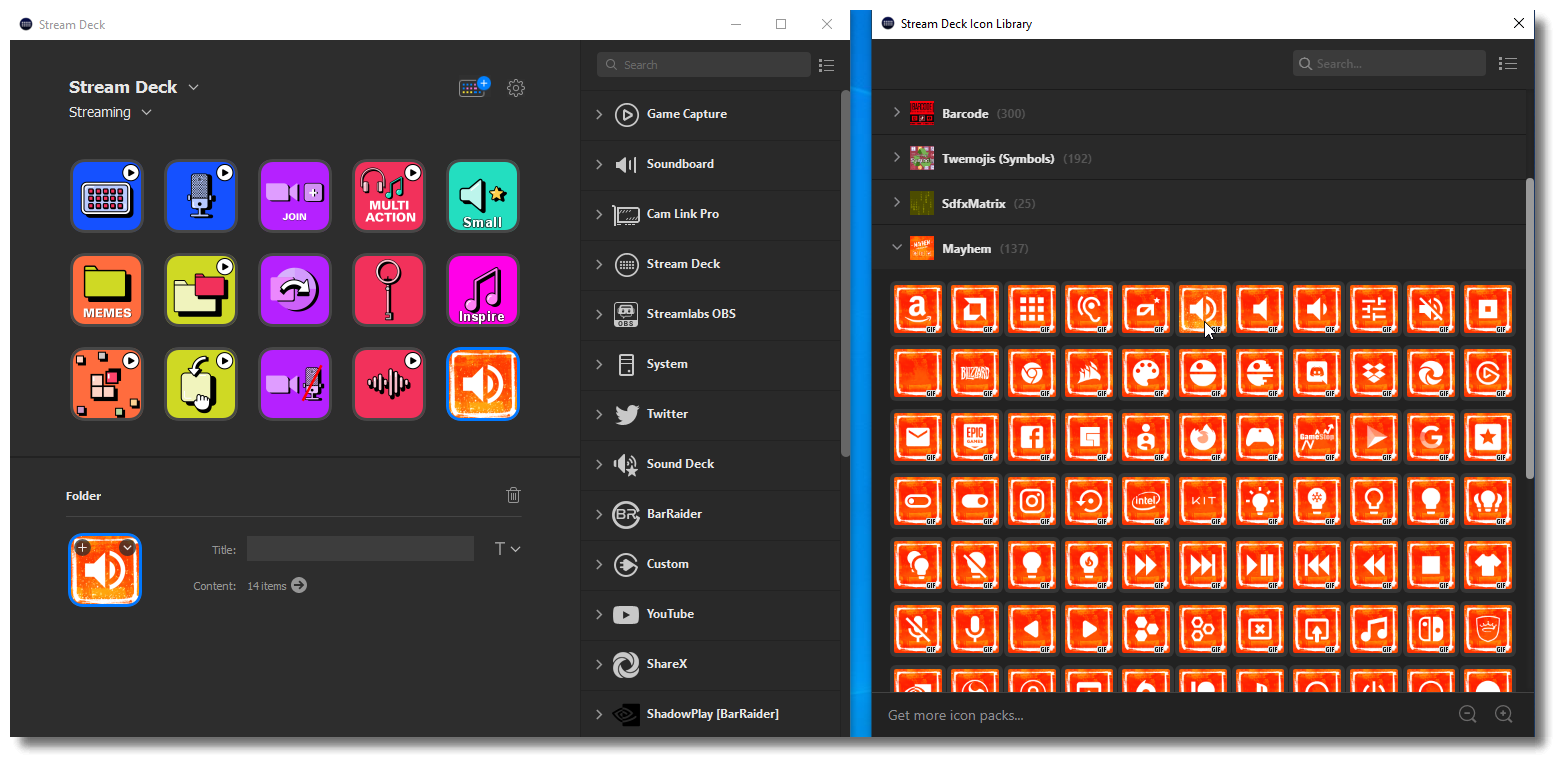Expand the Streamlabs OBS category
1555x757 pixels.
pyautogui.click(x=599, y=314)
